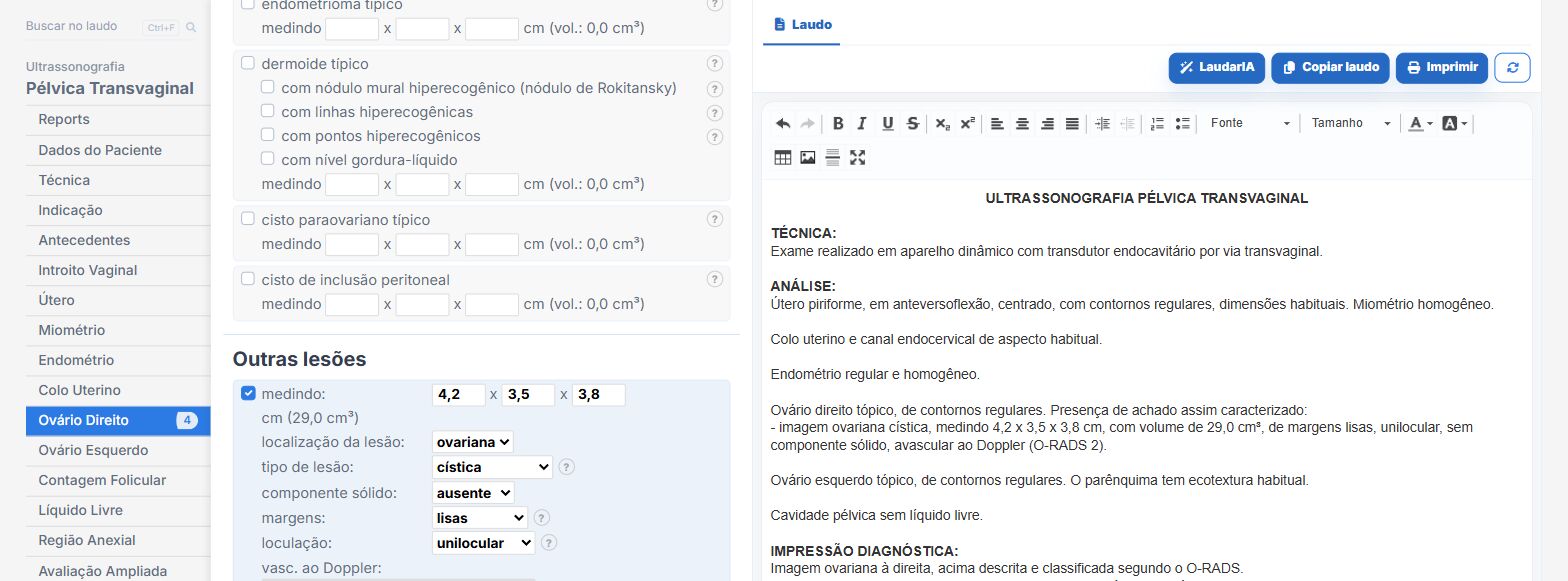This screenshot has width=1568, height=581.
Task: Toggle underline formatting
Action: point(887,124)
